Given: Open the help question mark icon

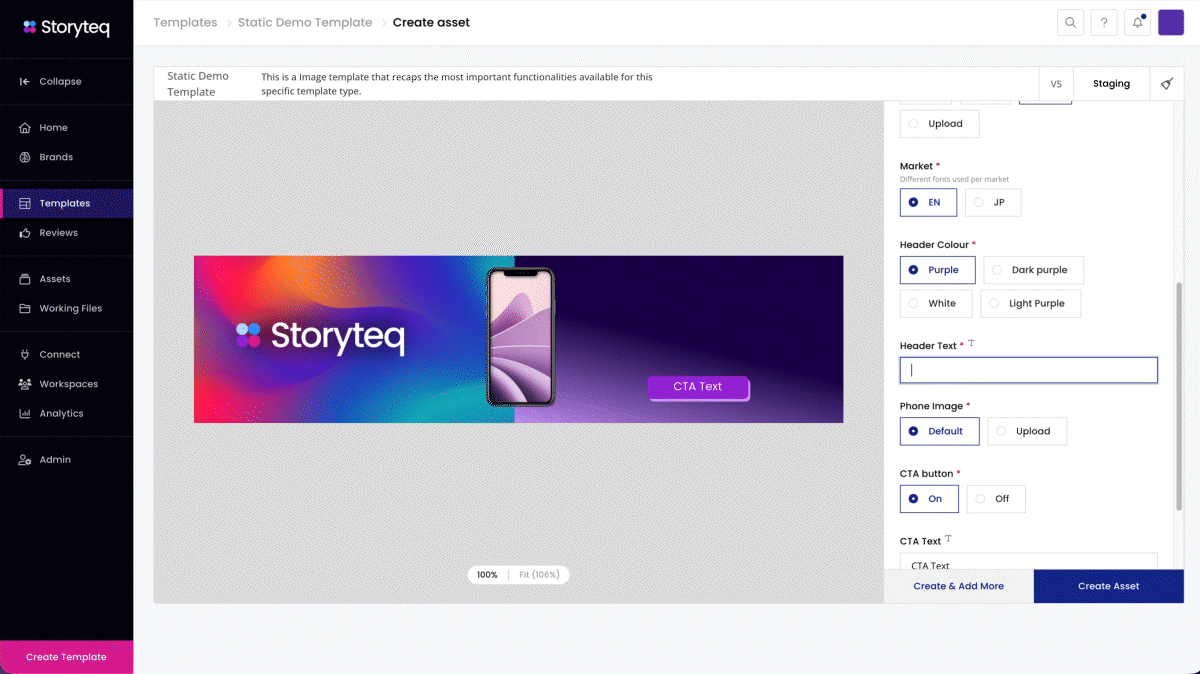Looking at the screenshot, I should 1104,23.
